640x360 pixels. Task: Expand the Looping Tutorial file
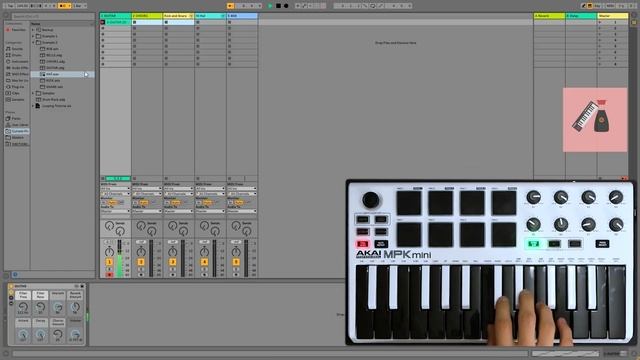(33, 106)
